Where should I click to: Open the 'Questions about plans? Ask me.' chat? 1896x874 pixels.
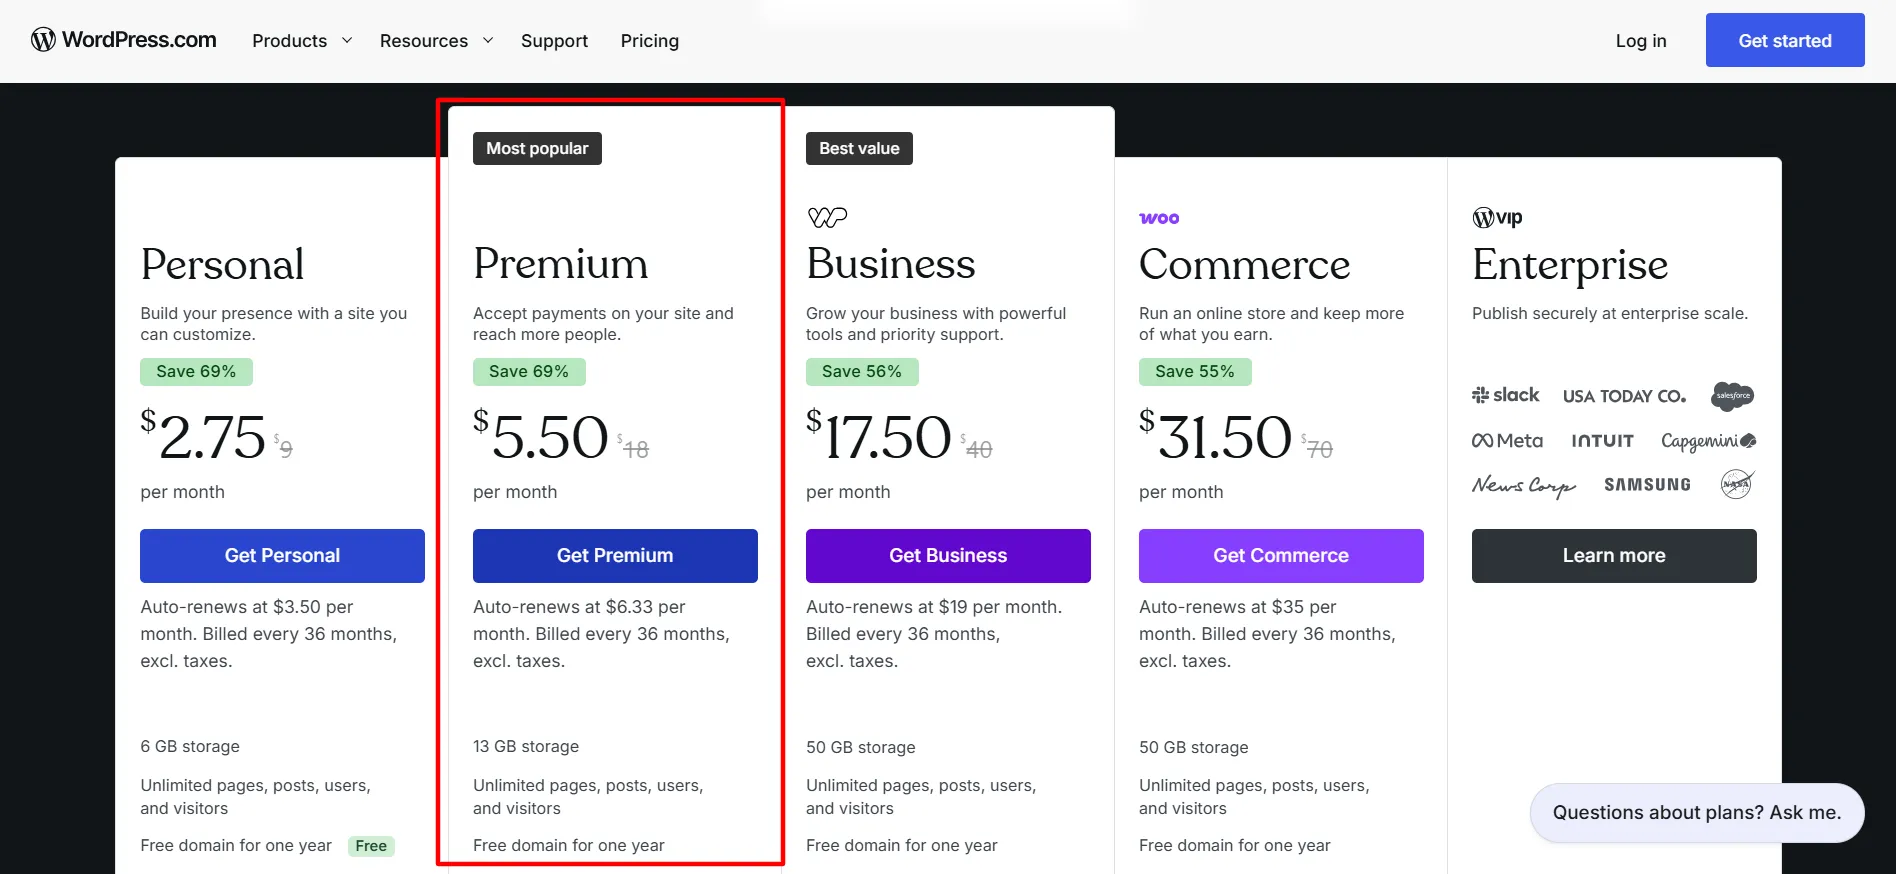click(1697, 813)
